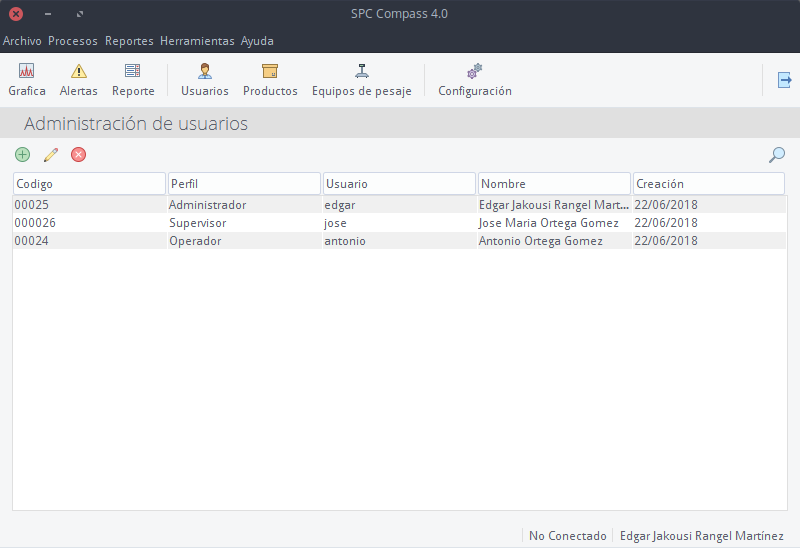Delete user with red X icon
The width and height of the screenshot is (800, 548).
click(x=79, y=155)
